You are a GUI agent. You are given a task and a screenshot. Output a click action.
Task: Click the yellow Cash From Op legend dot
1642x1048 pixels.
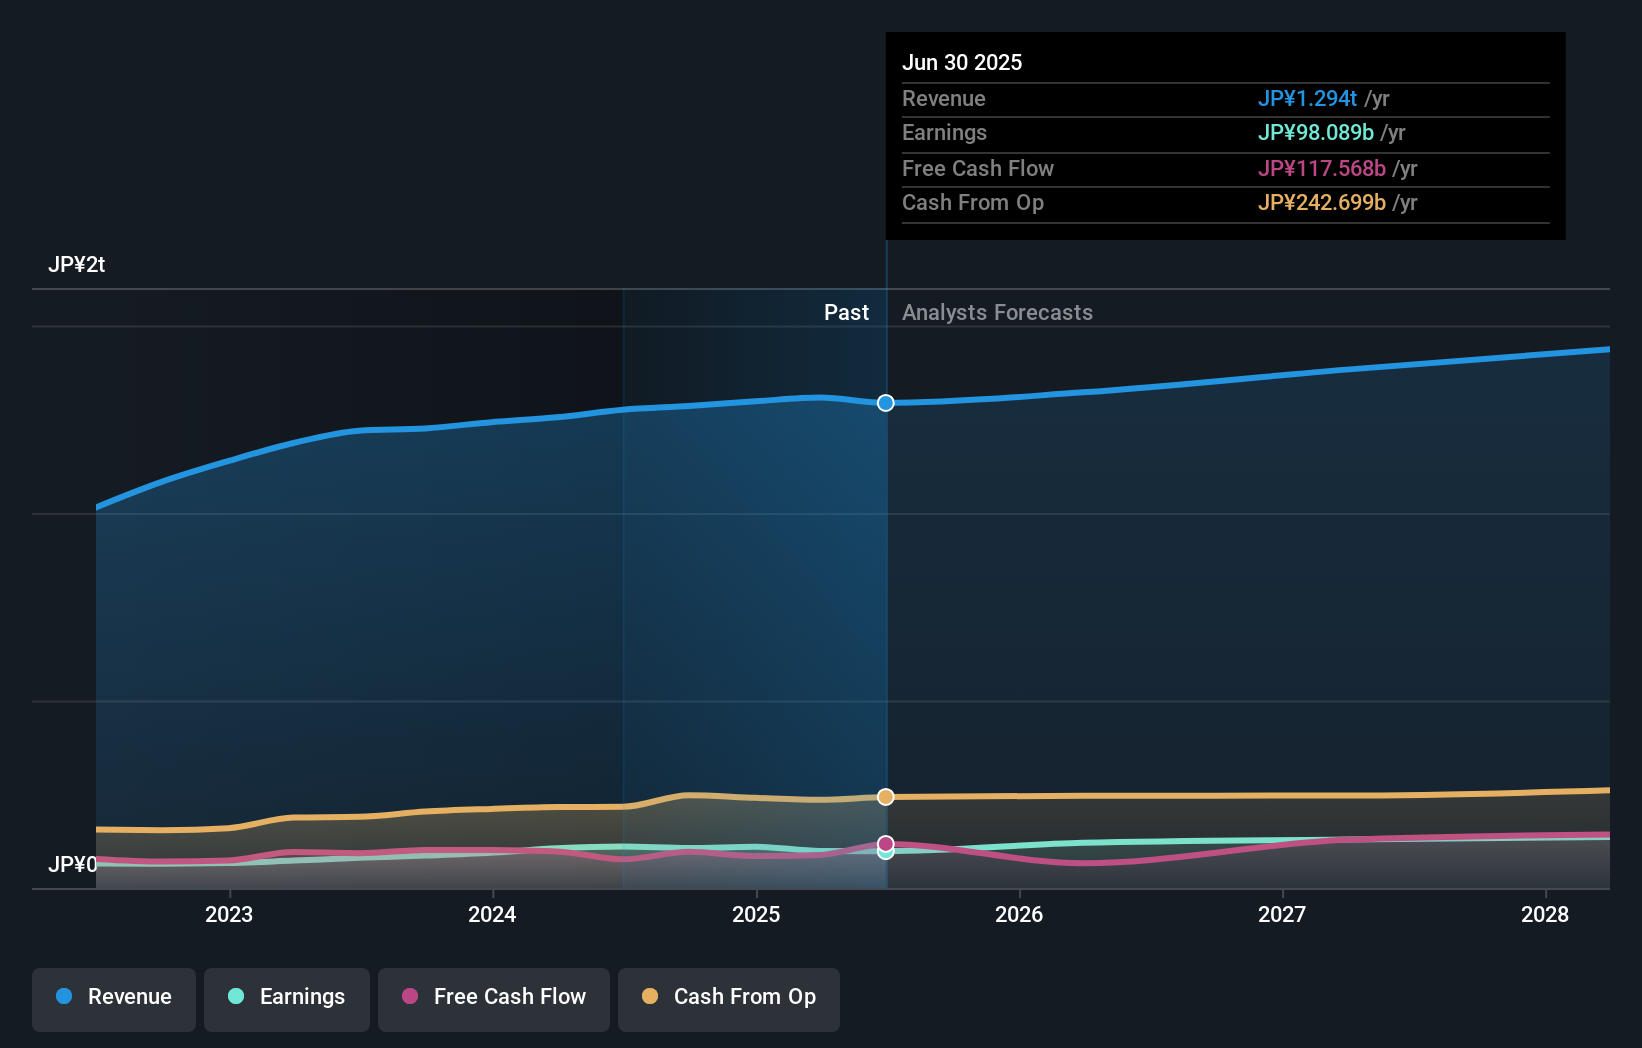[649, 997]
